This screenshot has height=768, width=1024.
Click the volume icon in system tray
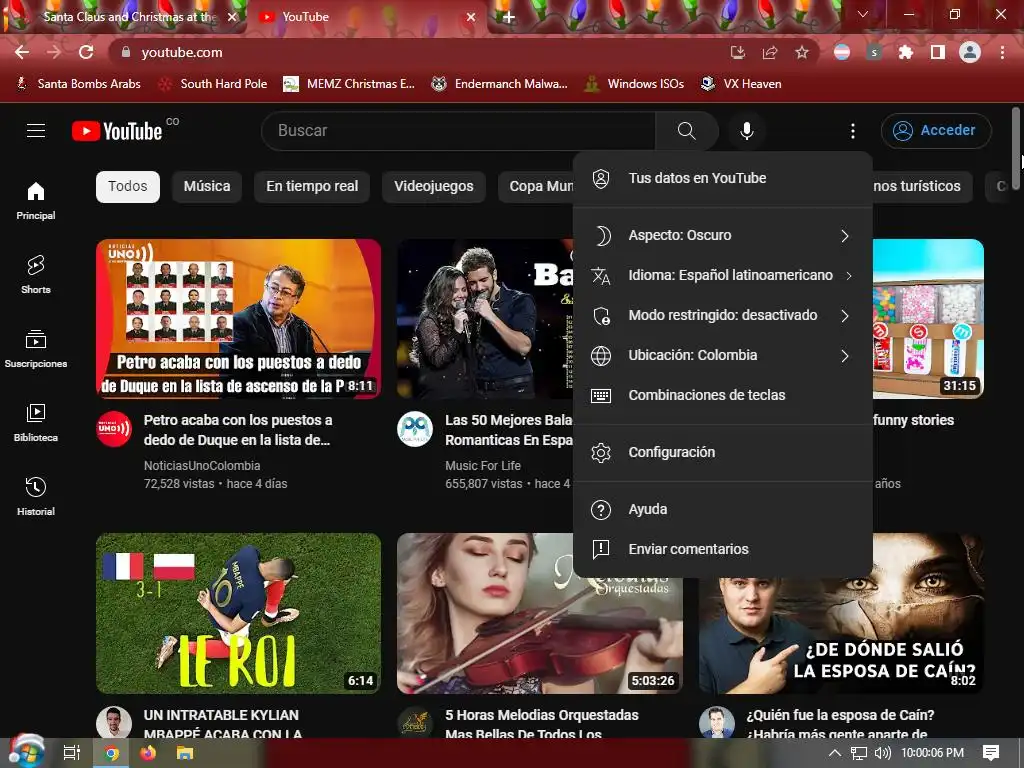click(882, 753)
